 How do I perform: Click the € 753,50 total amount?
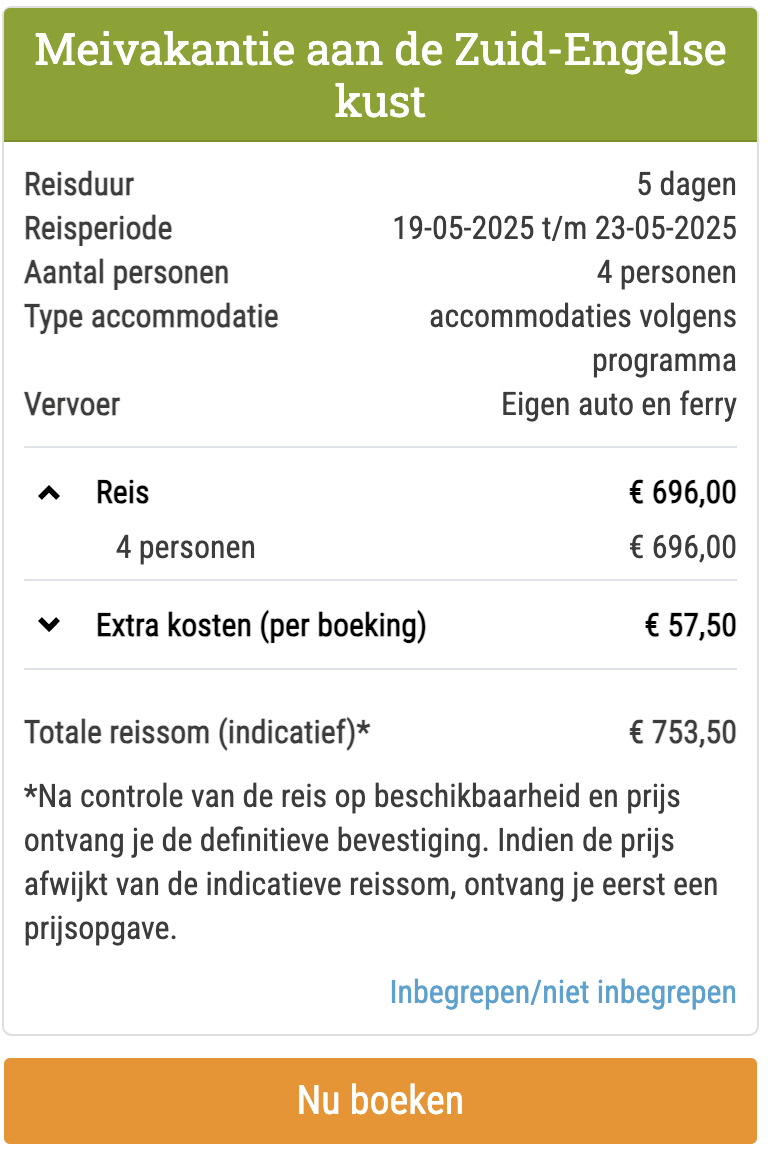pos(682,732)
